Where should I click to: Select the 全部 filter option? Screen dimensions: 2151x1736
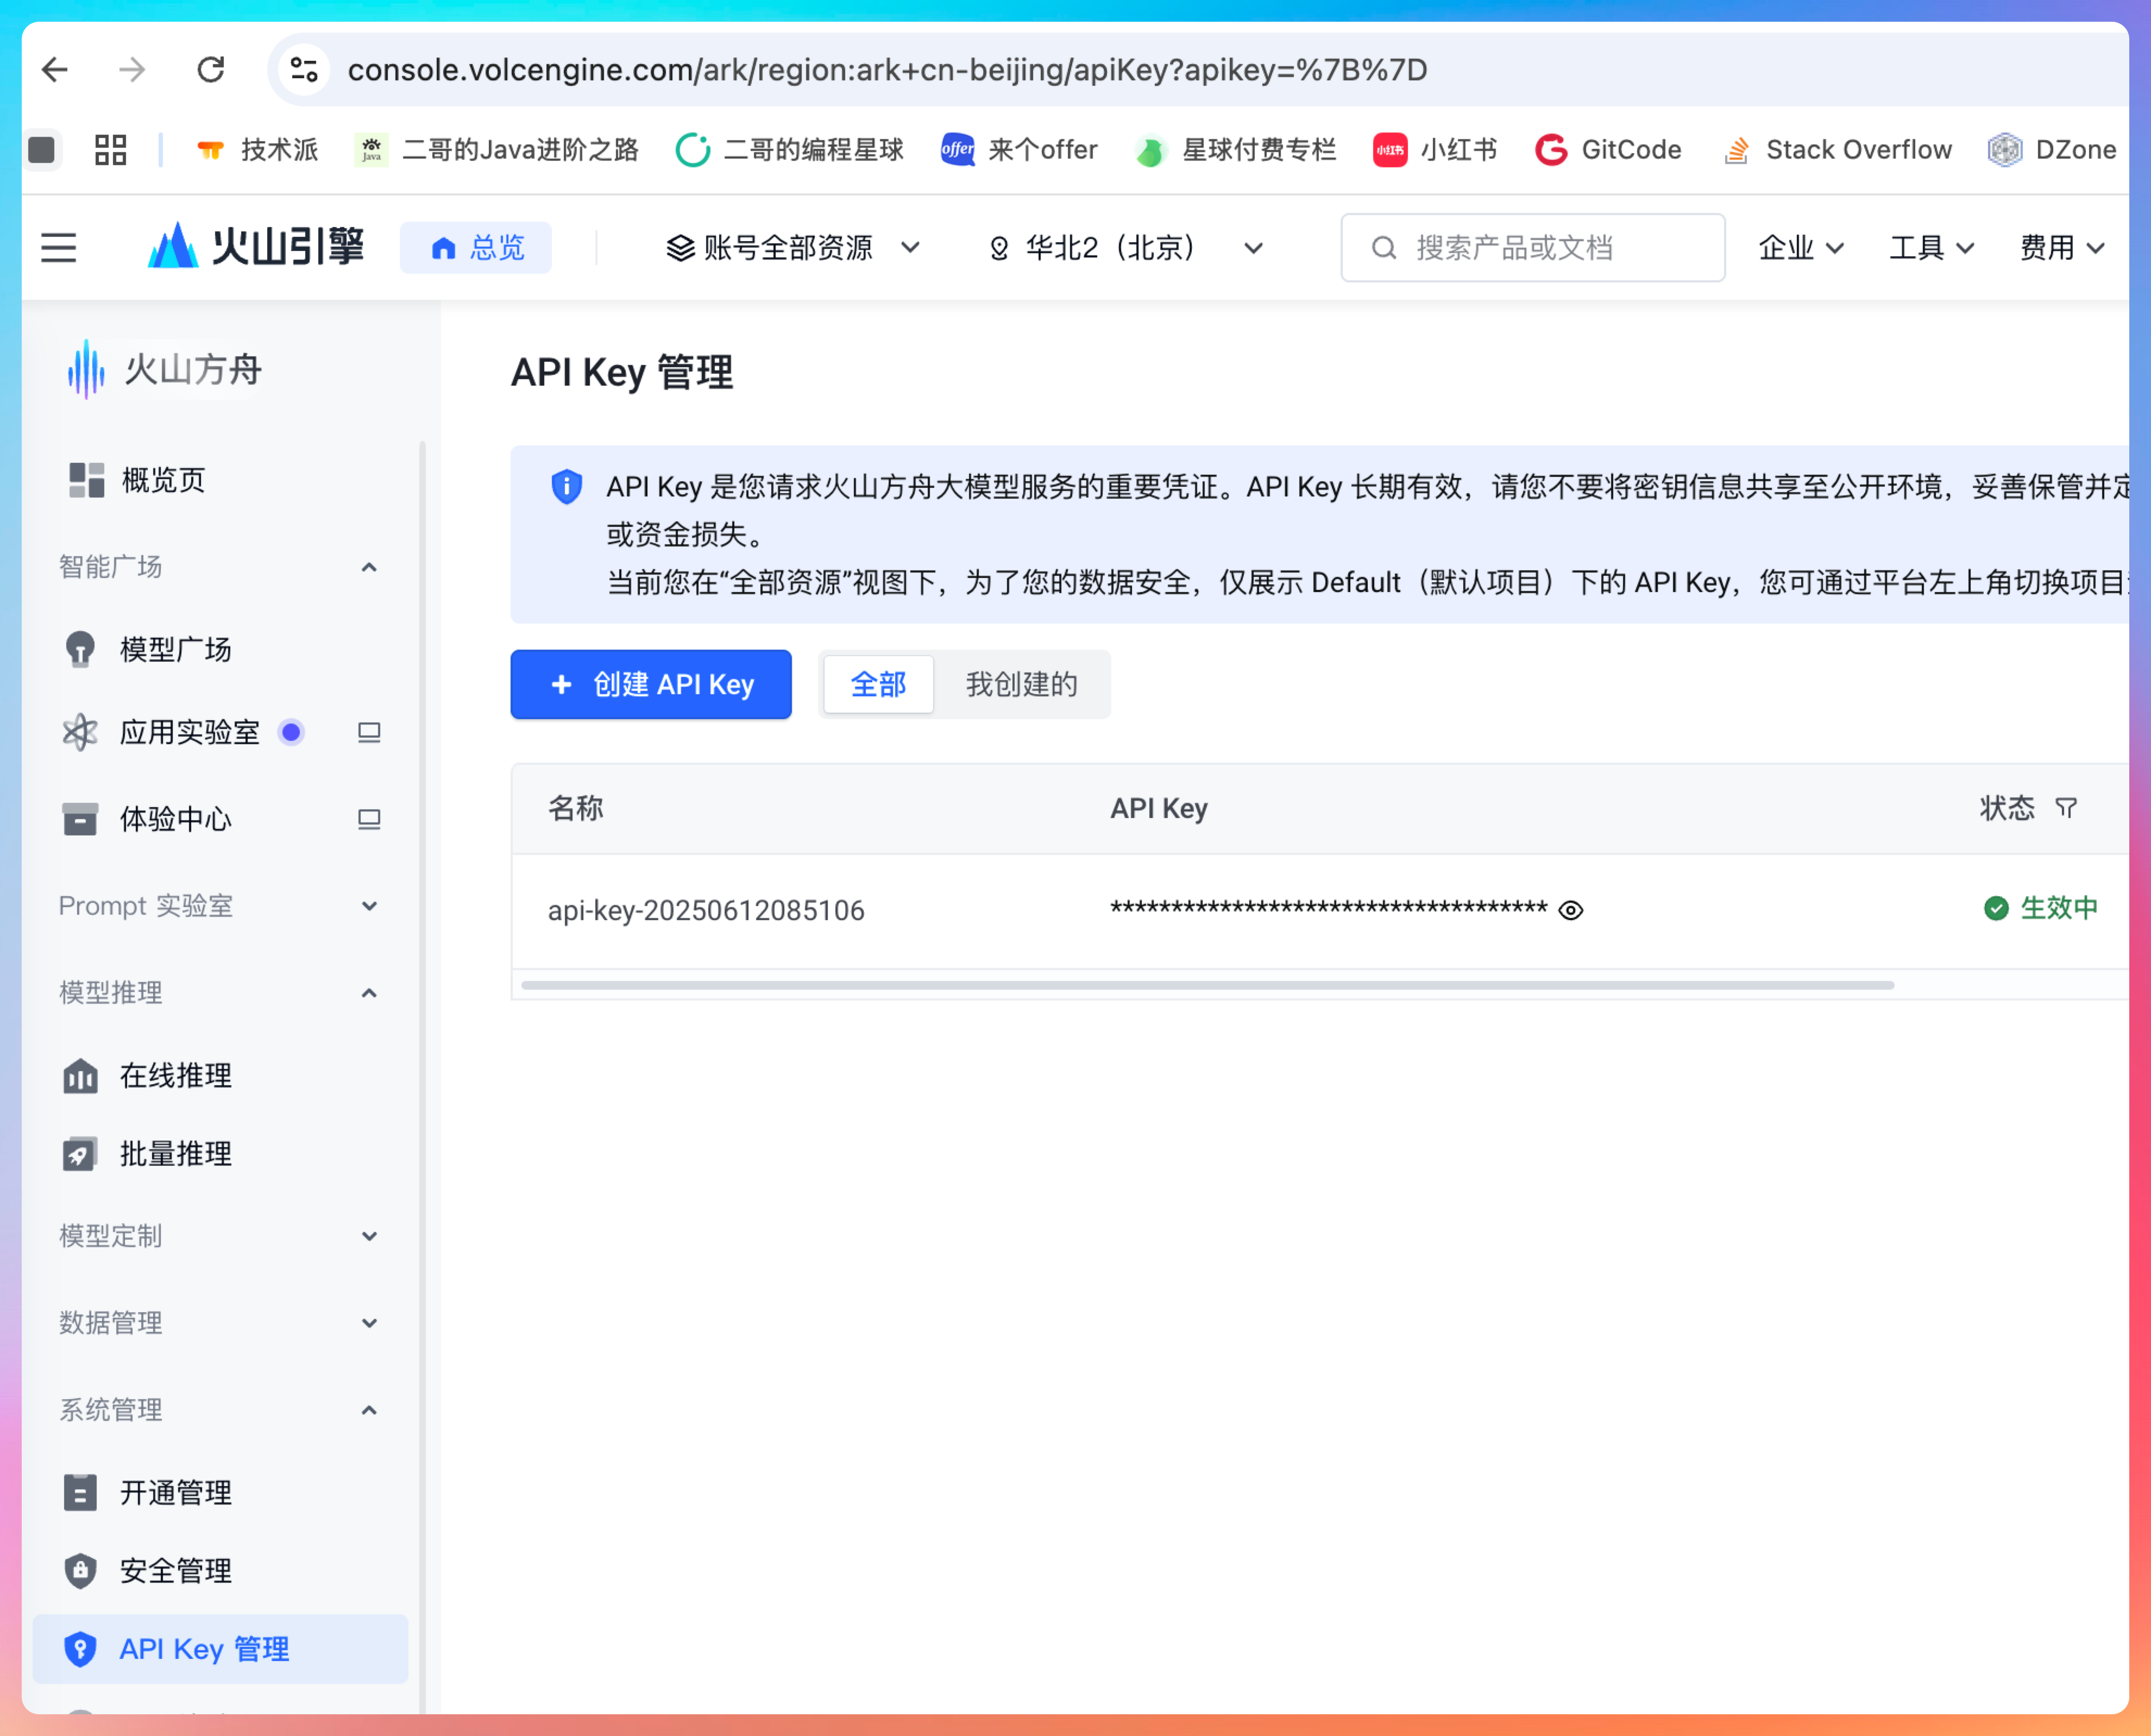pyautogui.click(x=878, y=684)
